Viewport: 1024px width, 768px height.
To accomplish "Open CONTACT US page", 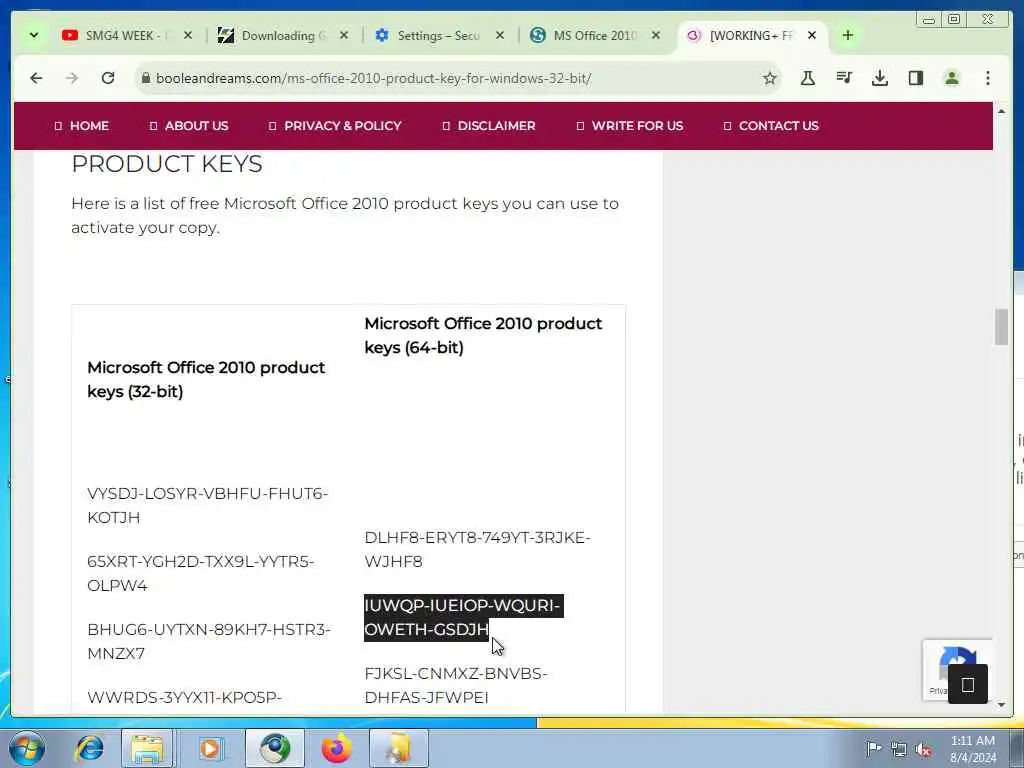I will 771,126.
